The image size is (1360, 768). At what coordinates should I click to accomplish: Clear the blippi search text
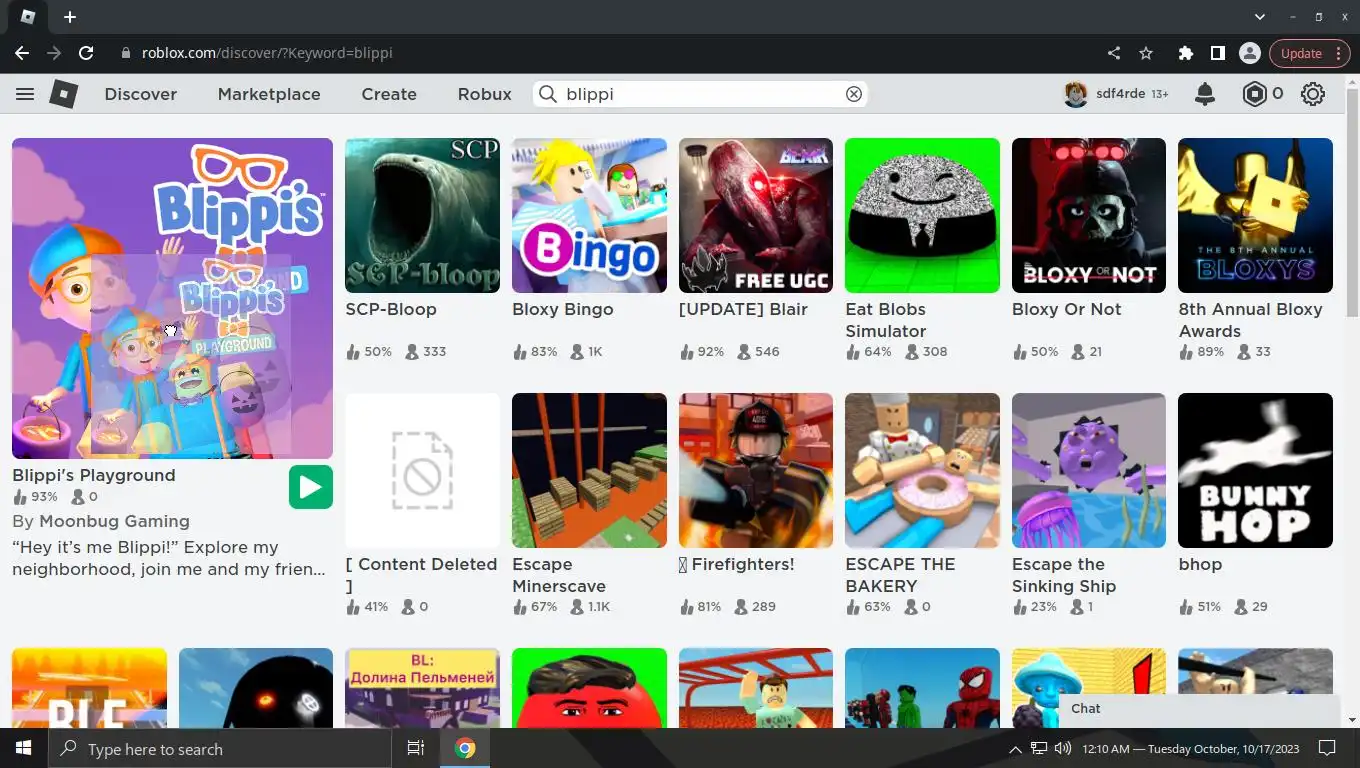[854, 94]
